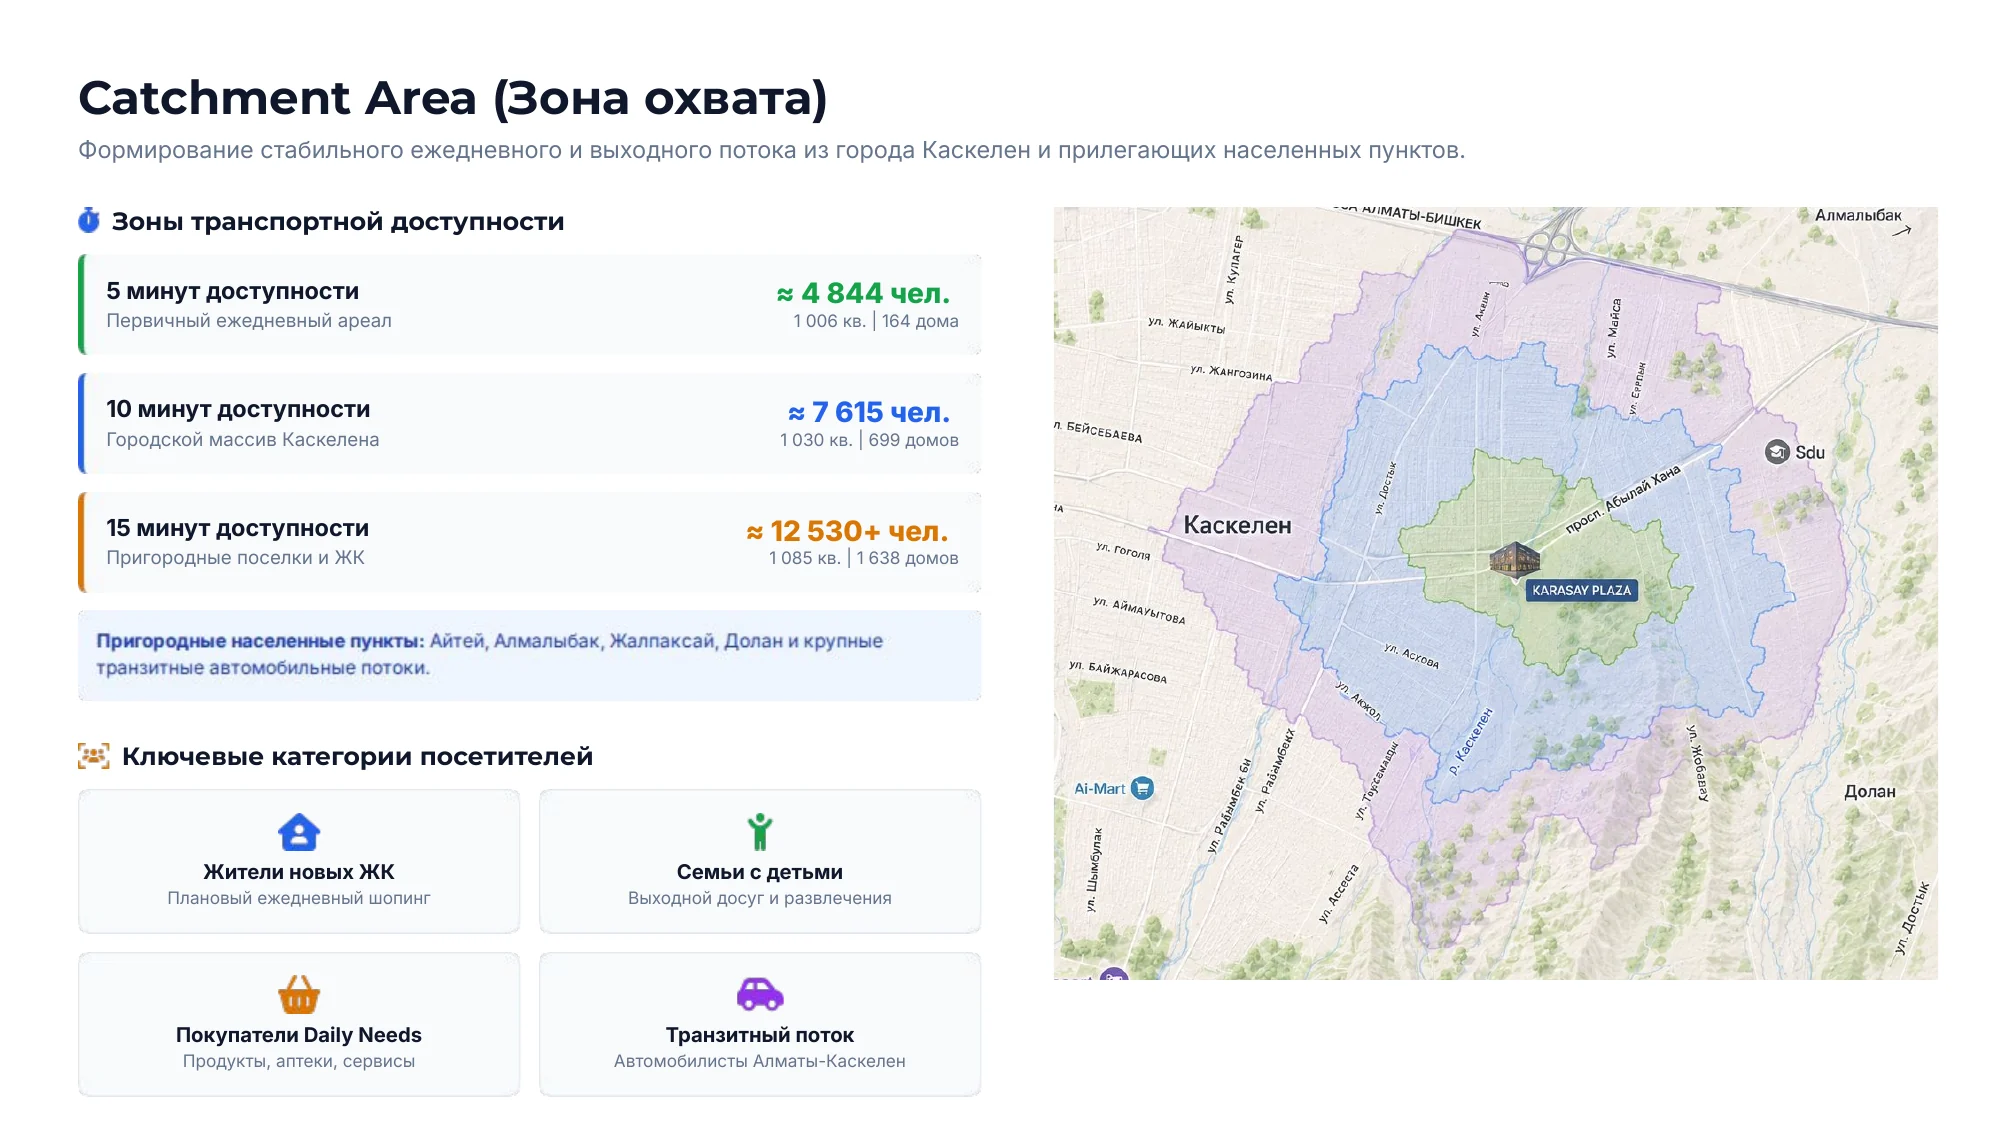This screenshot has width=2000, height=1125.
Task: Click Городской массив Каскелена subtitle
Action: point(243,440)
